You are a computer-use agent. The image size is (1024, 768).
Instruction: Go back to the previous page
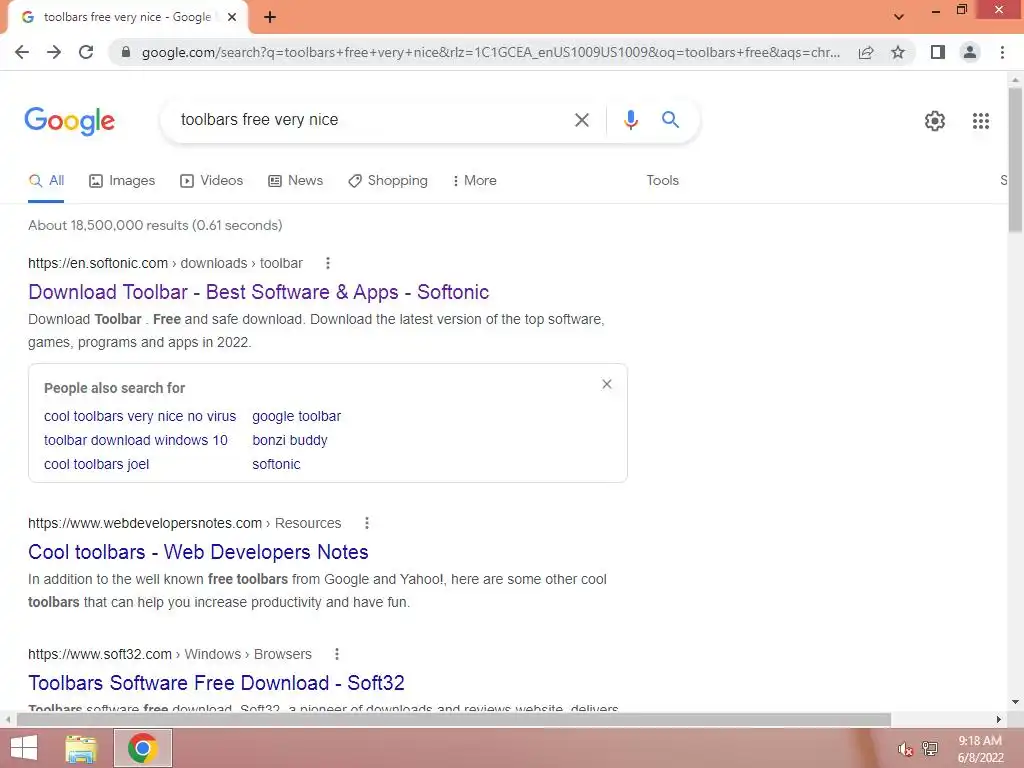22,52
